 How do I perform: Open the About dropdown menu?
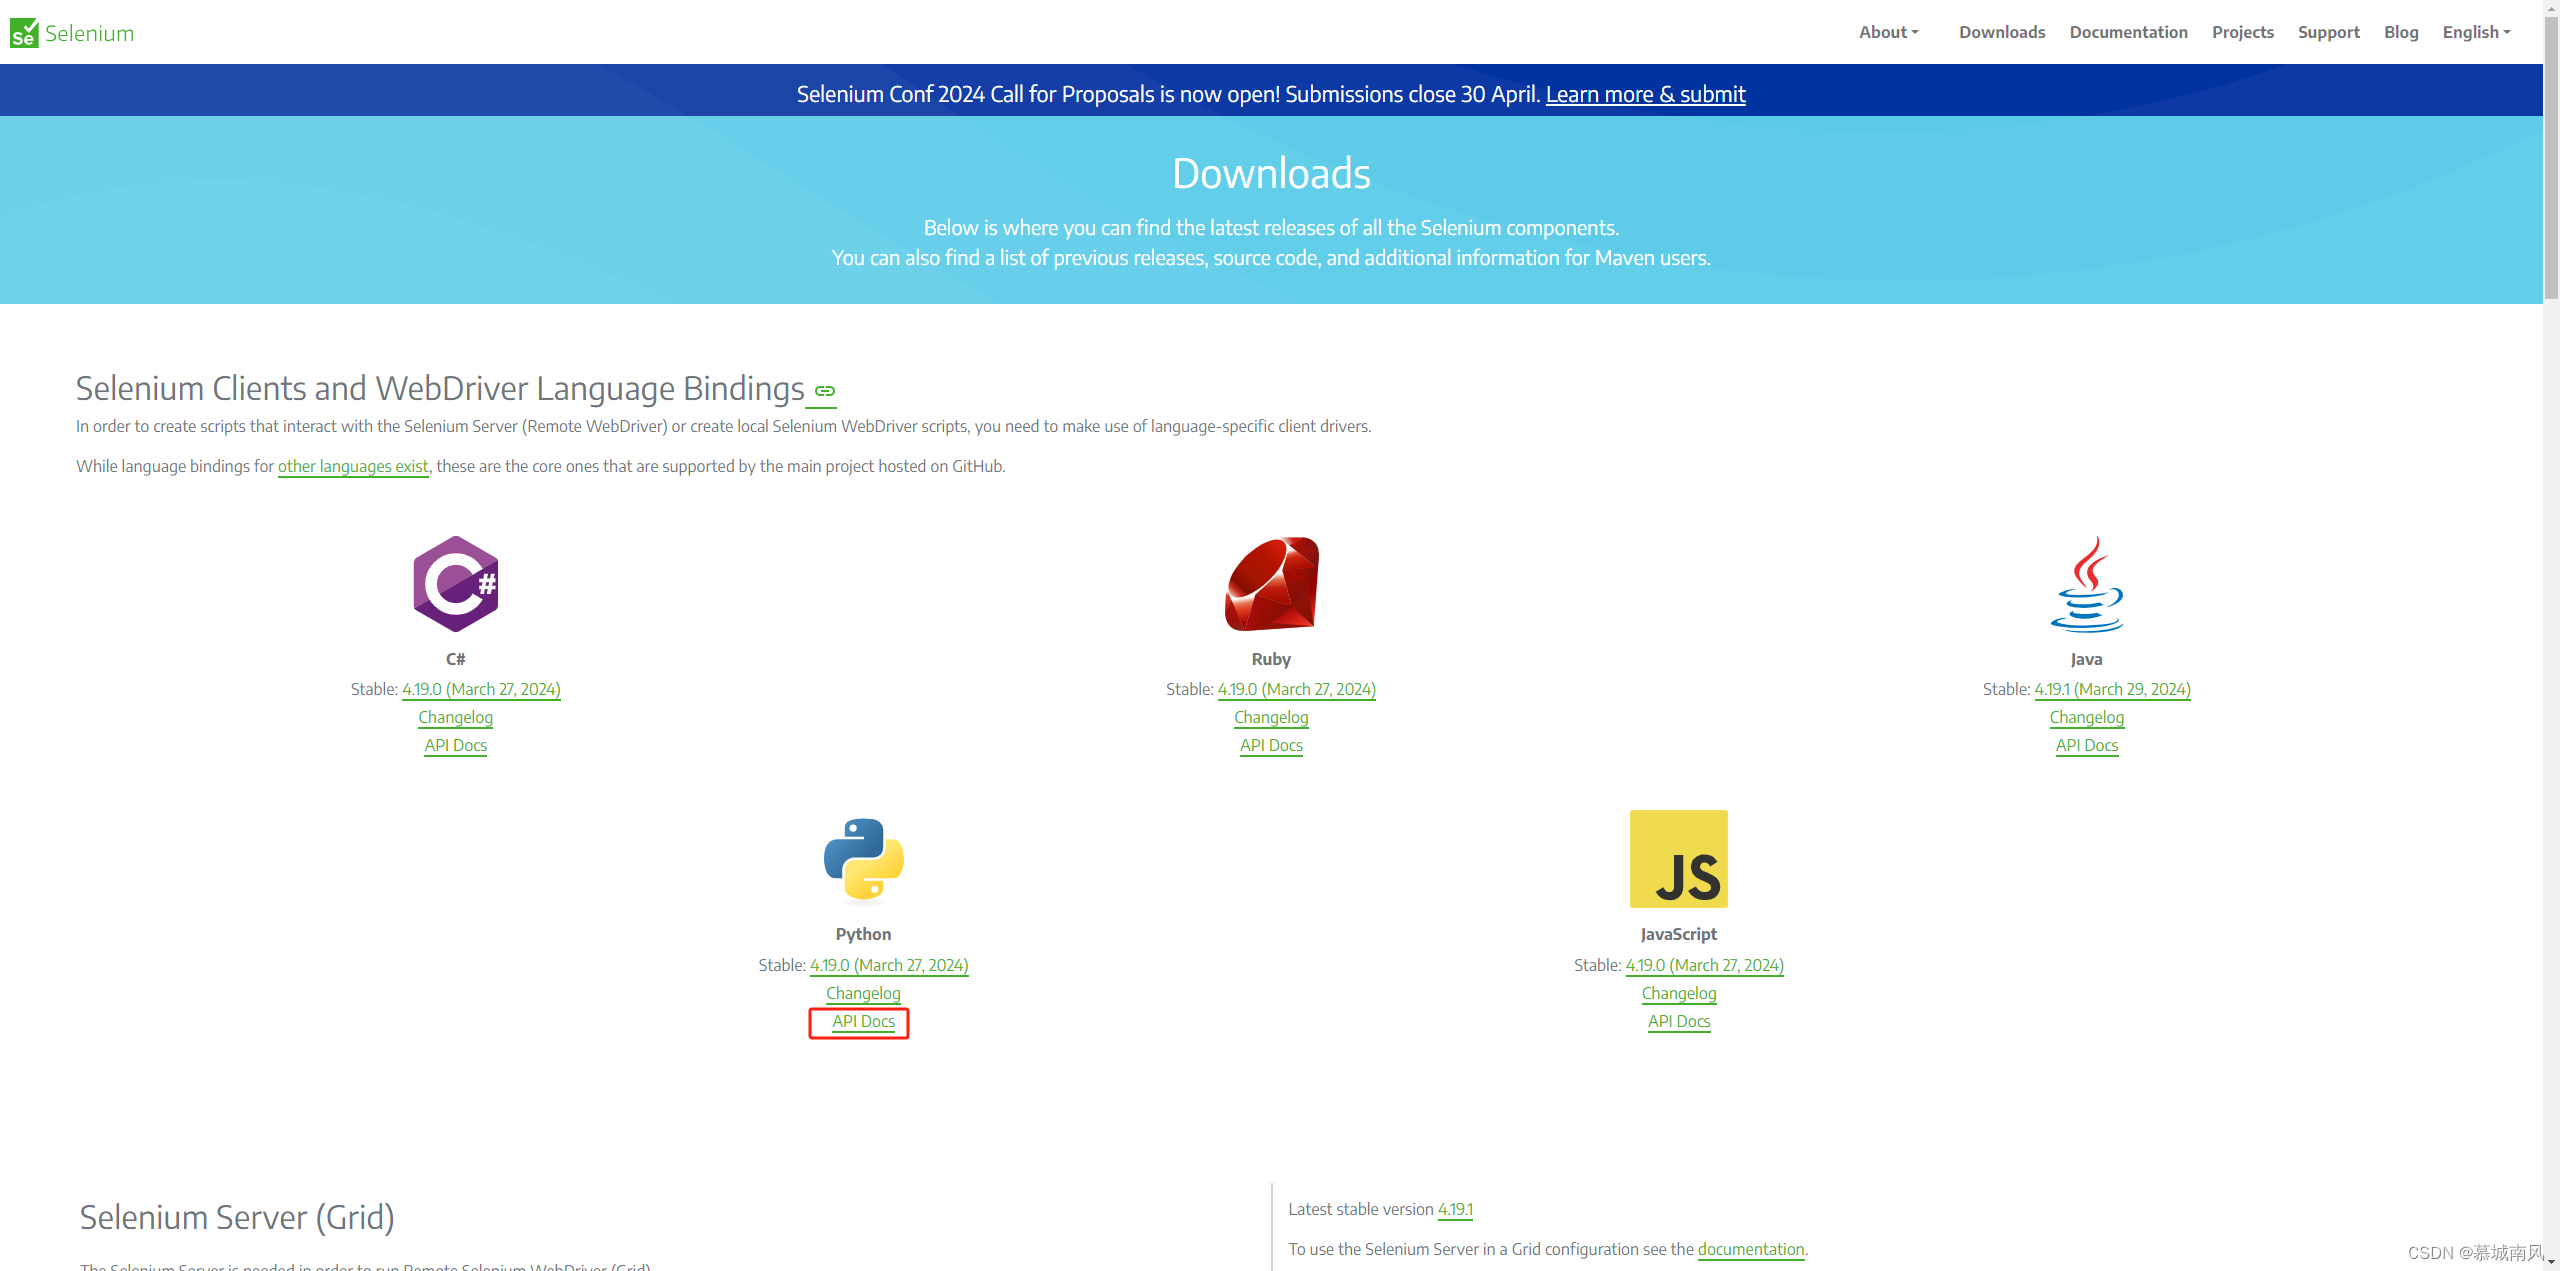[1888, 31]
